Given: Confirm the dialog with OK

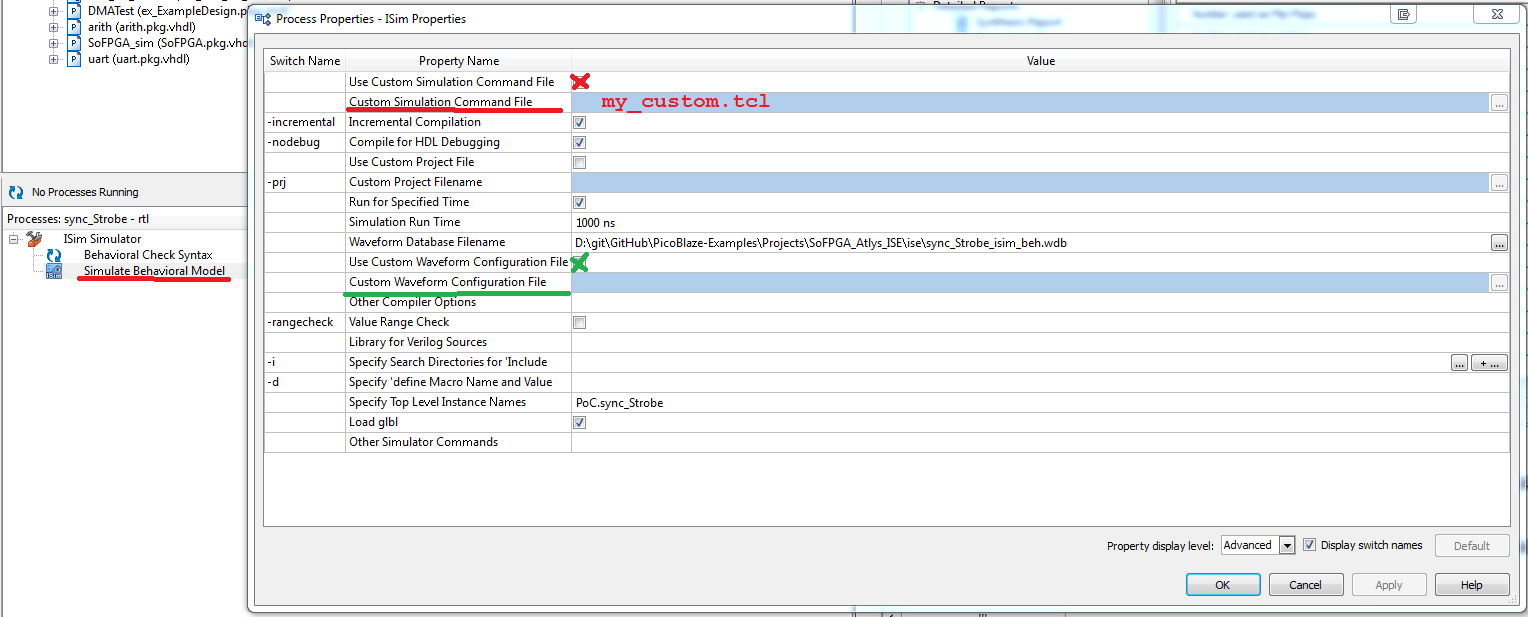Looking at the screenshot, I should coord(1223,585).
